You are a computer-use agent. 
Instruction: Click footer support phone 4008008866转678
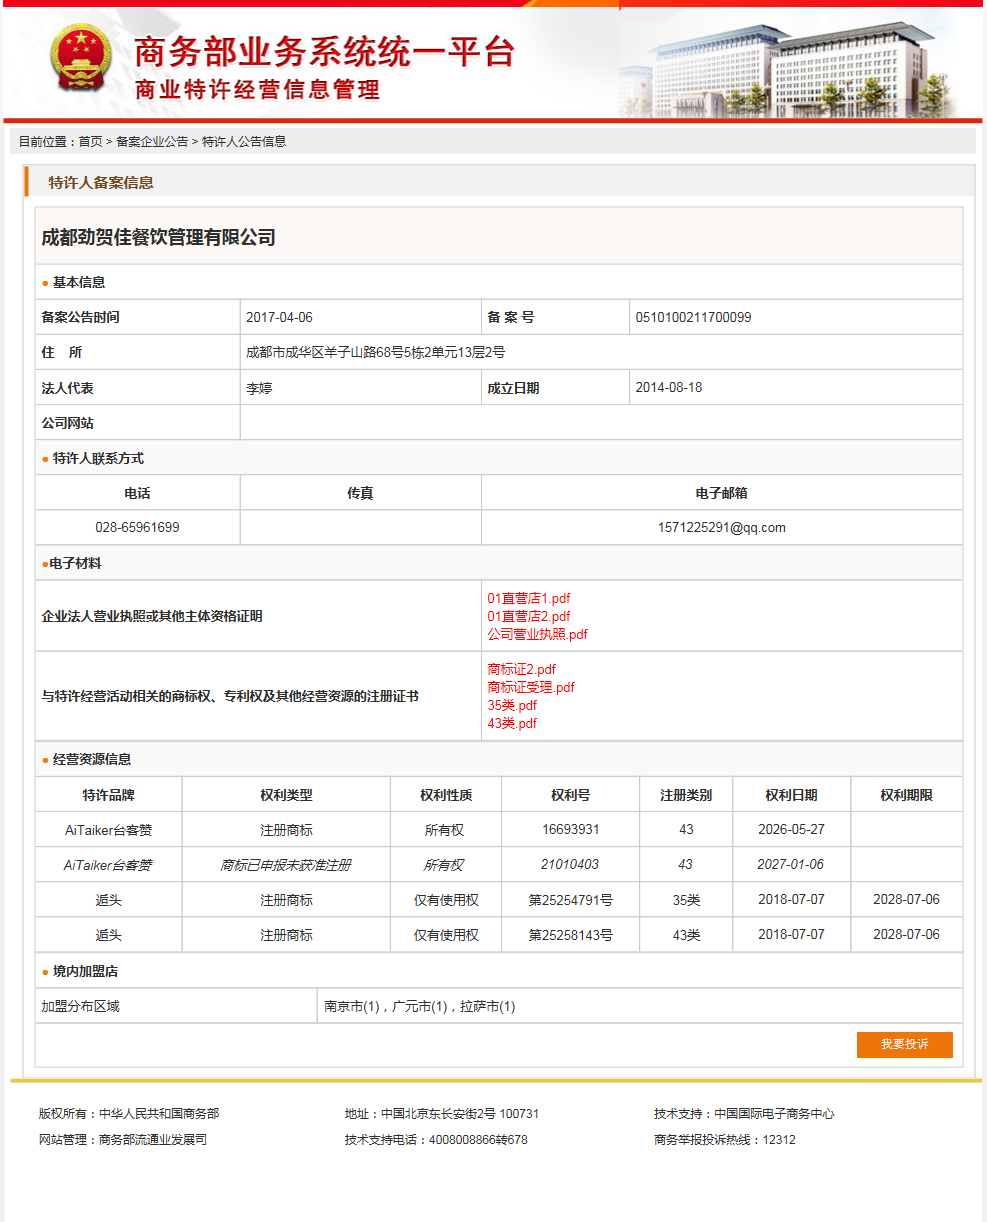pos(478,1139)
